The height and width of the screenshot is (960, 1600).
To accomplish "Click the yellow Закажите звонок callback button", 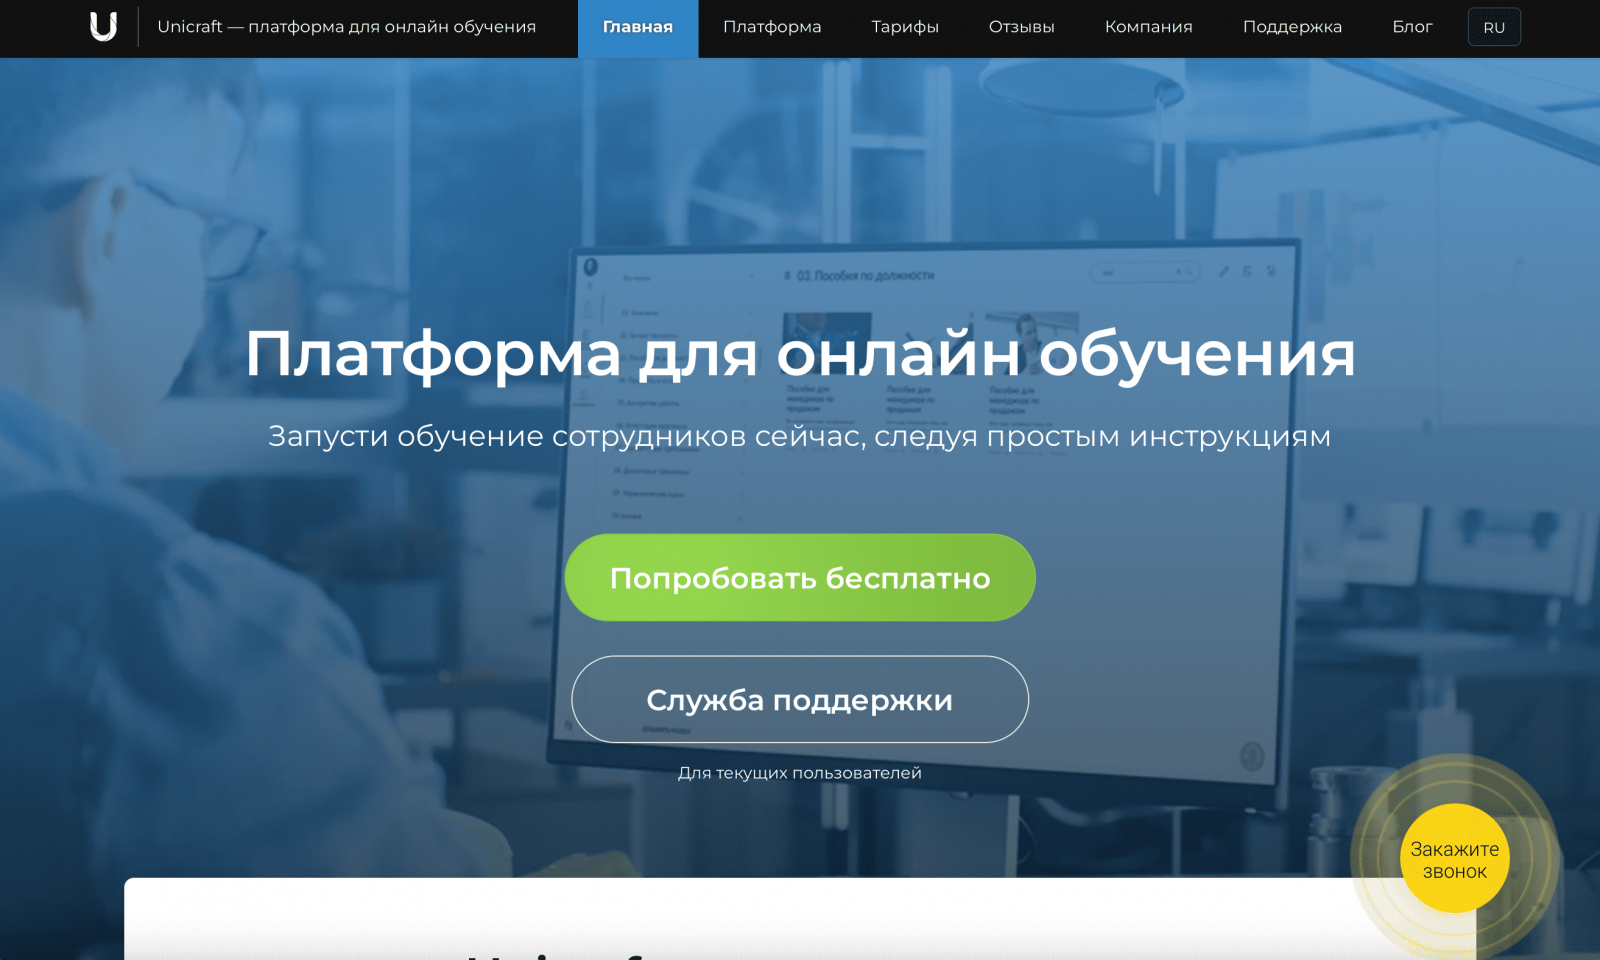I will click(x=1455, y=859).
